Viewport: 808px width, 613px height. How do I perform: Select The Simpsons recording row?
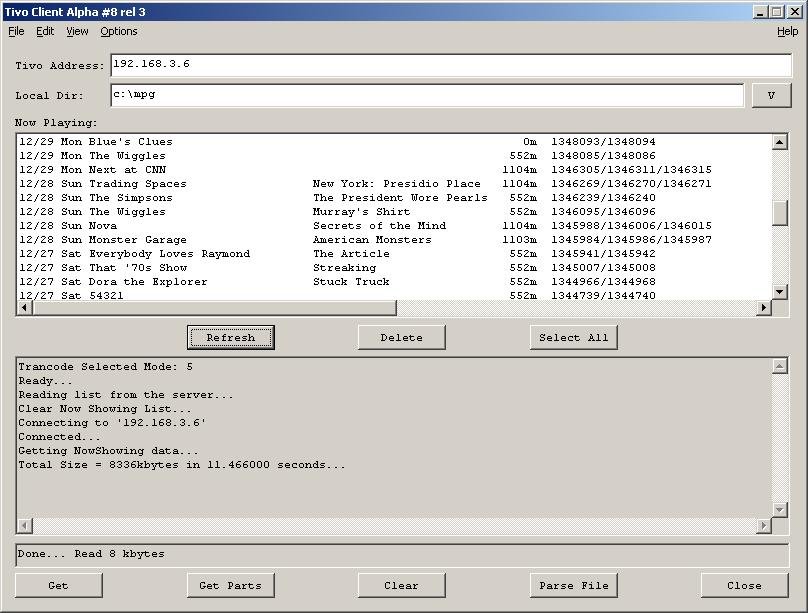click(x=394, y=198)
